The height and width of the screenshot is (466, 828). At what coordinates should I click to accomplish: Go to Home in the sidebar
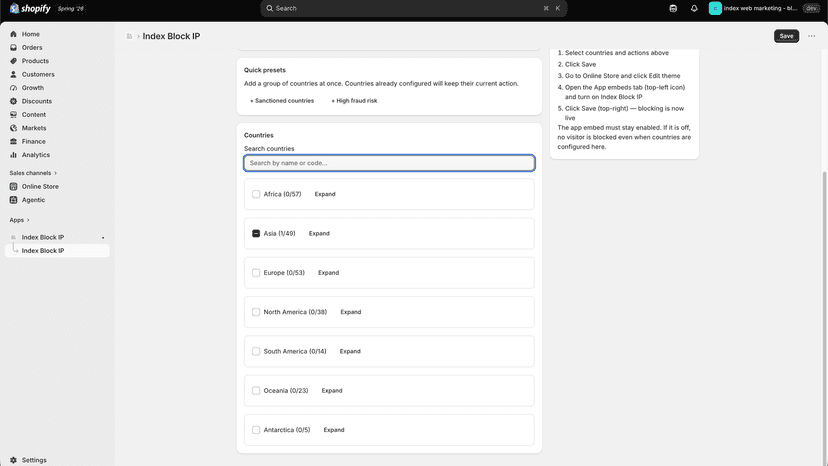point(31,34)
